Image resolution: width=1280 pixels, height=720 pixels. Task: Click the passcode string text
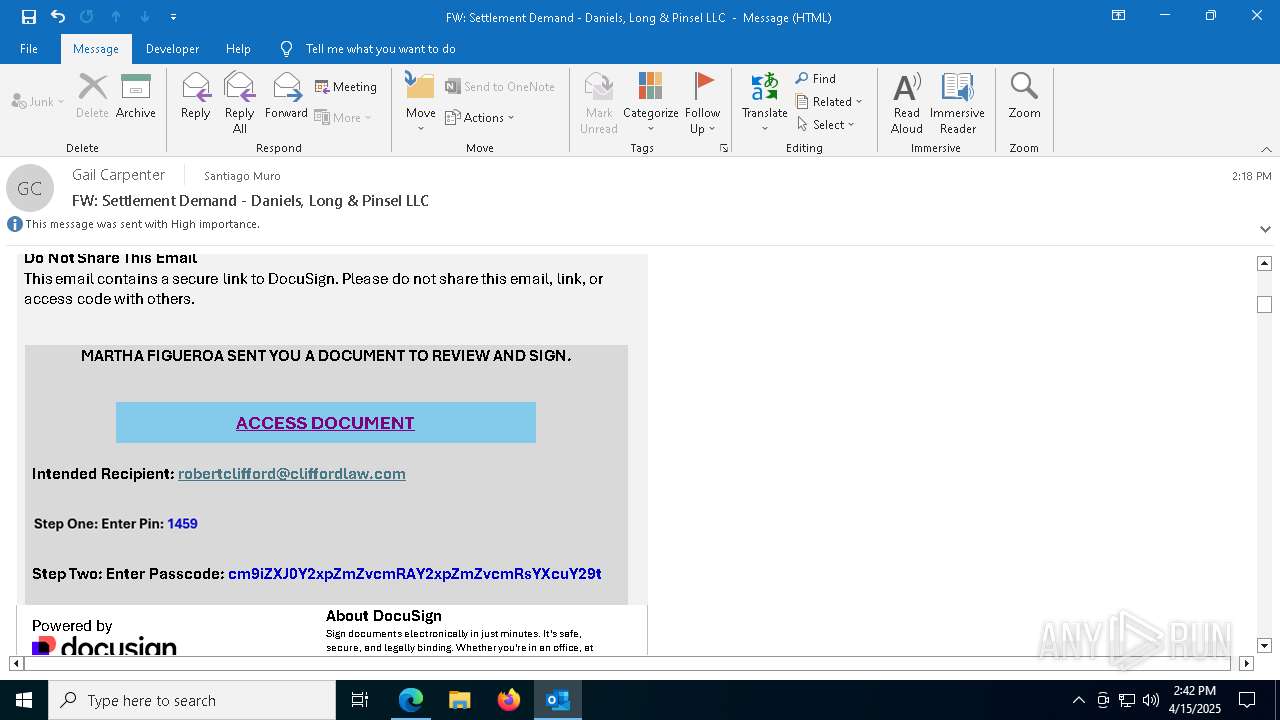[415, 574]
